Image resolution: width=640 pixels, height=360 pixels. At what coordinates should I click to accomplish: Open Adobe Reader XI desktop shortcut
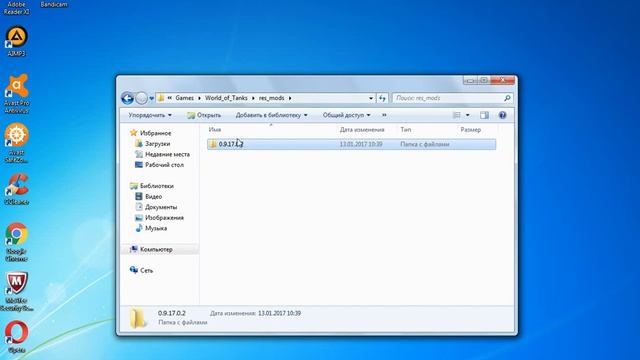point(16,8)
